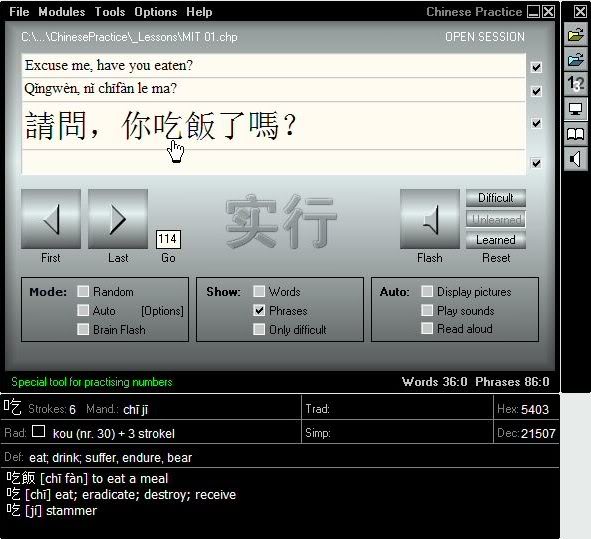Open the Help menu
The height and width of the screenshot is (539, 591).
pyautogui.click(x=199, y=12)
